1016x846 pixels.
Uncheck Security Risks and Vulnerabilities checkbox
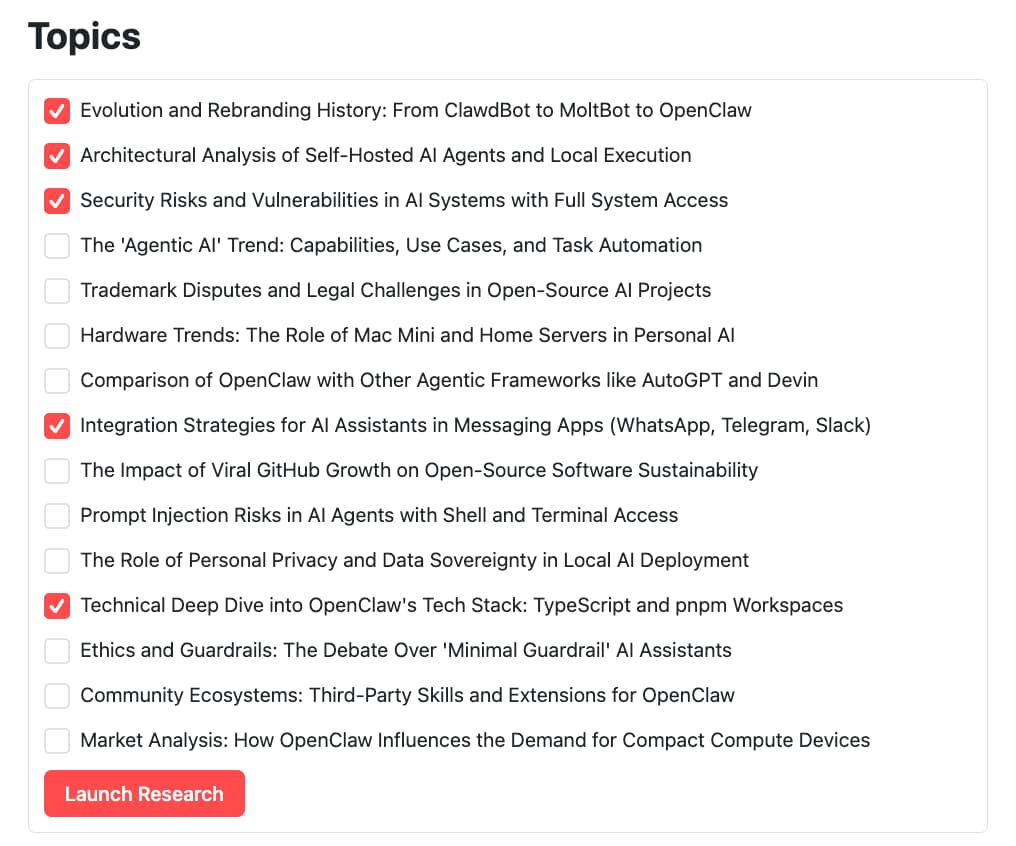(x=57, y=200)
